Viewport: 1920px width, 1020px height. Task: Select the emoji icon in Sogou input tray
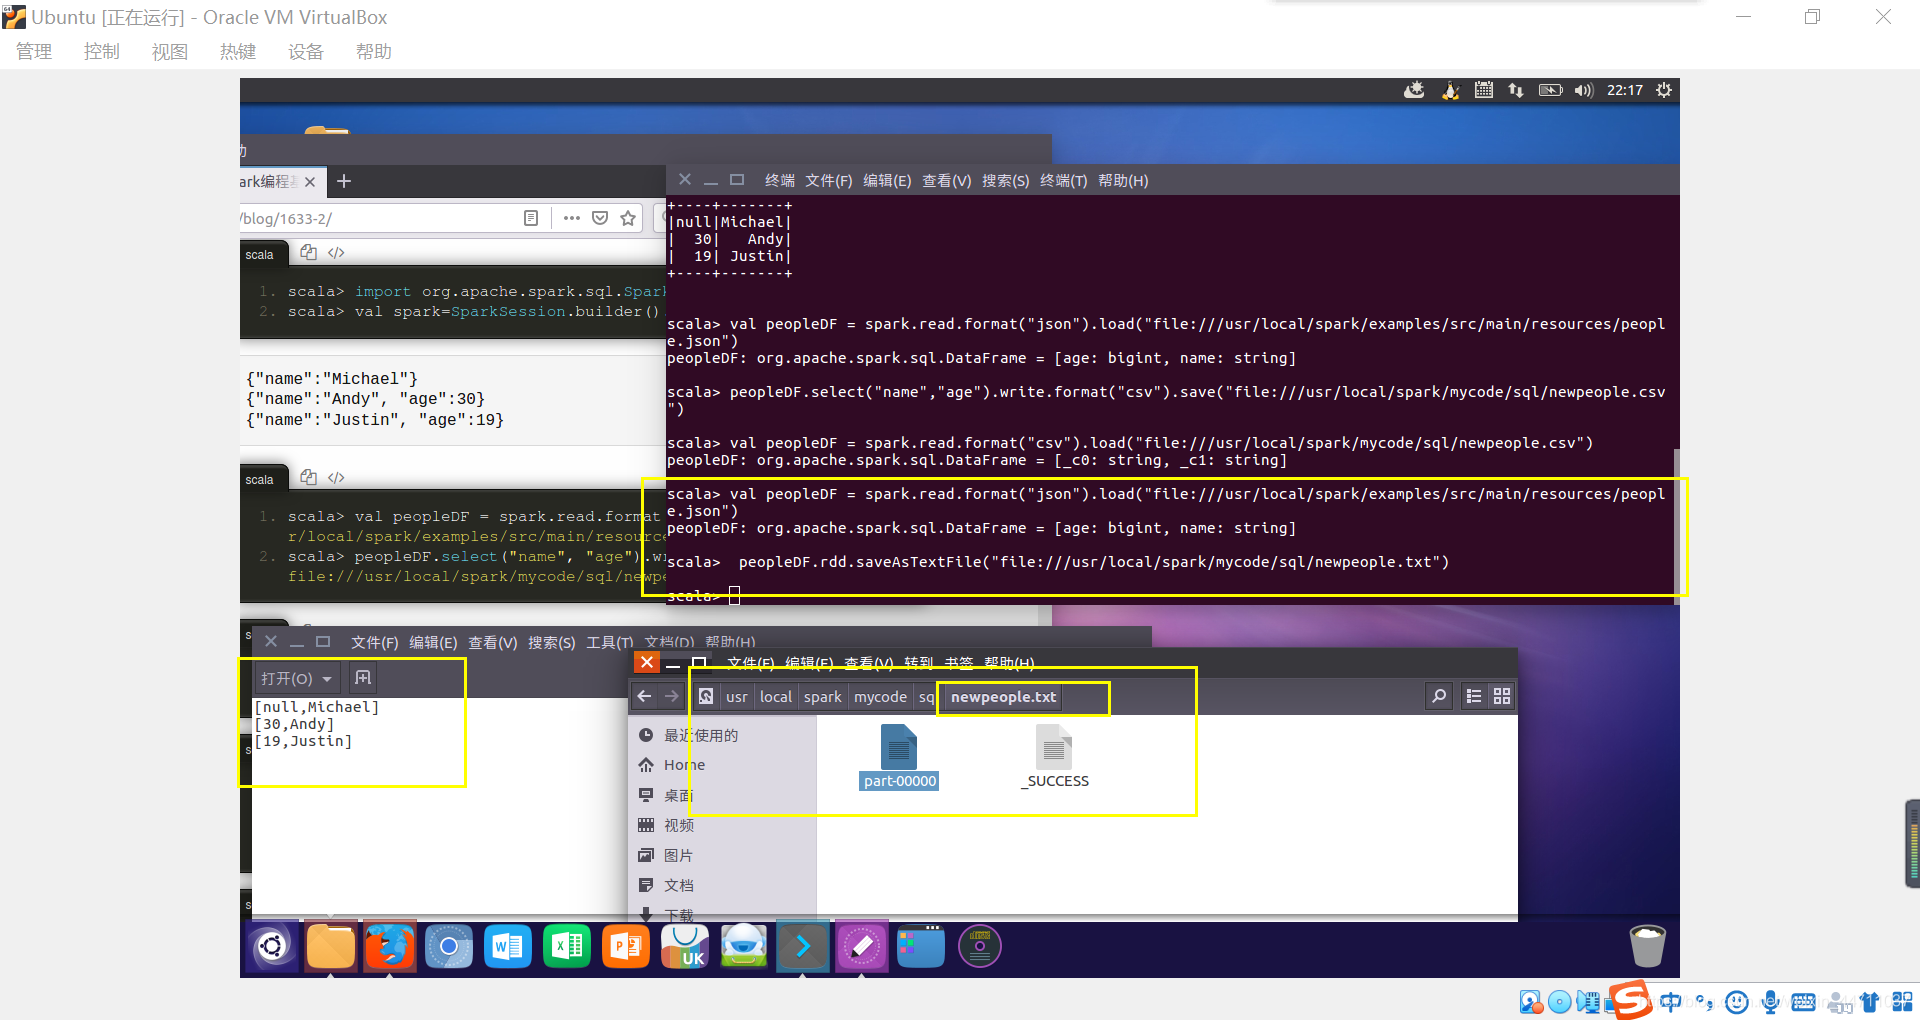tap(1736, 1002)
